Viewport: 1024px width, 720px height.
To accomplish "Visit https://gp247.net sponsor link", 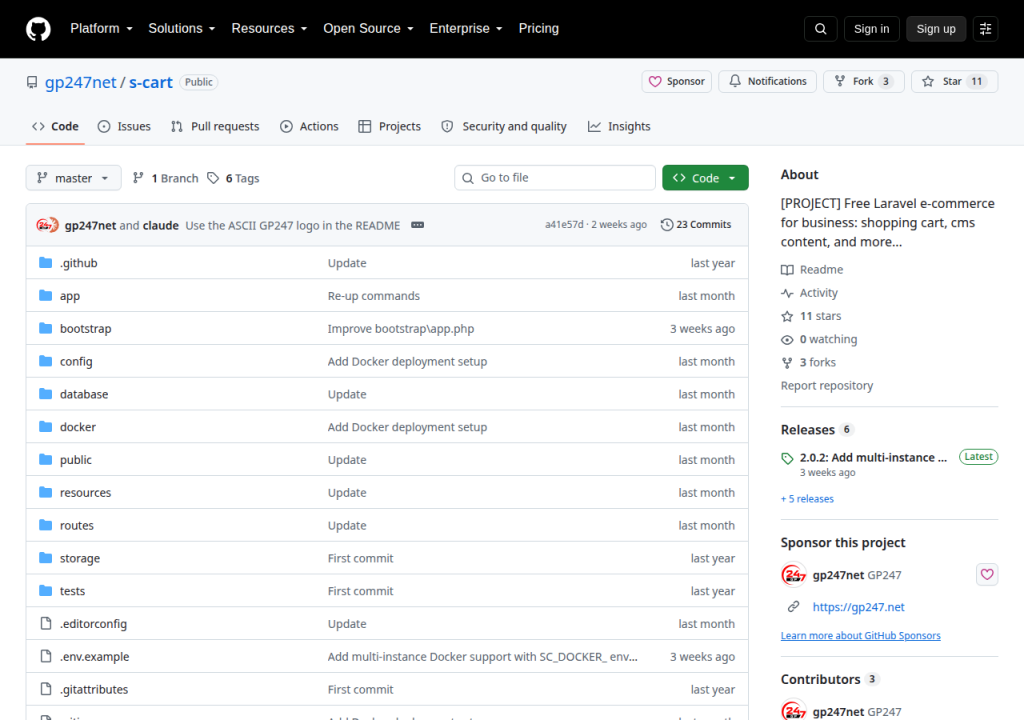I will pyautogui.click(x=859, y=607).
